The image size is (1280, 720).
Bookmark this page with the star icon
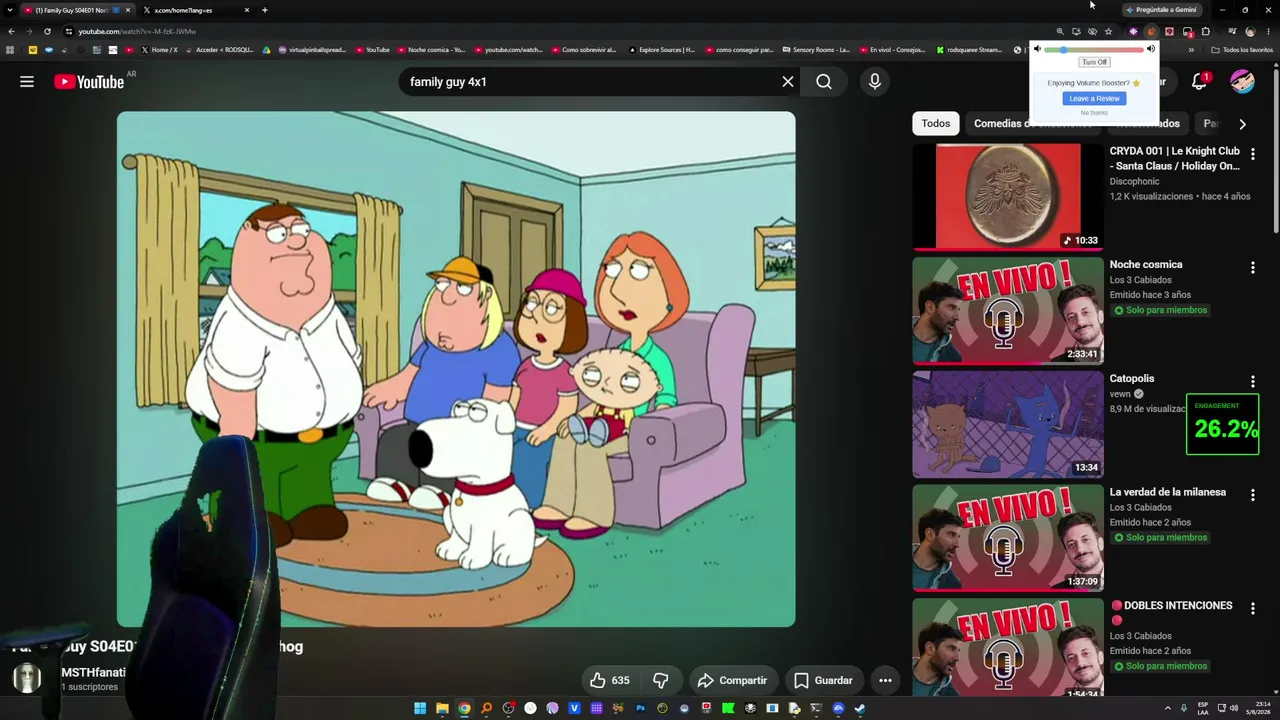[x=1108, y=31]
